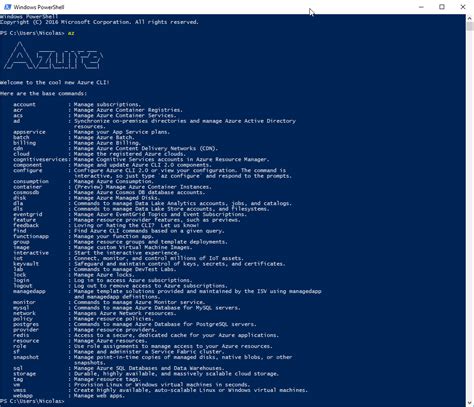The height and width of the screenshot is (407, 474).
Task: Click the 'login' command name
Action: pyautogui.click(x=21, y=280)
